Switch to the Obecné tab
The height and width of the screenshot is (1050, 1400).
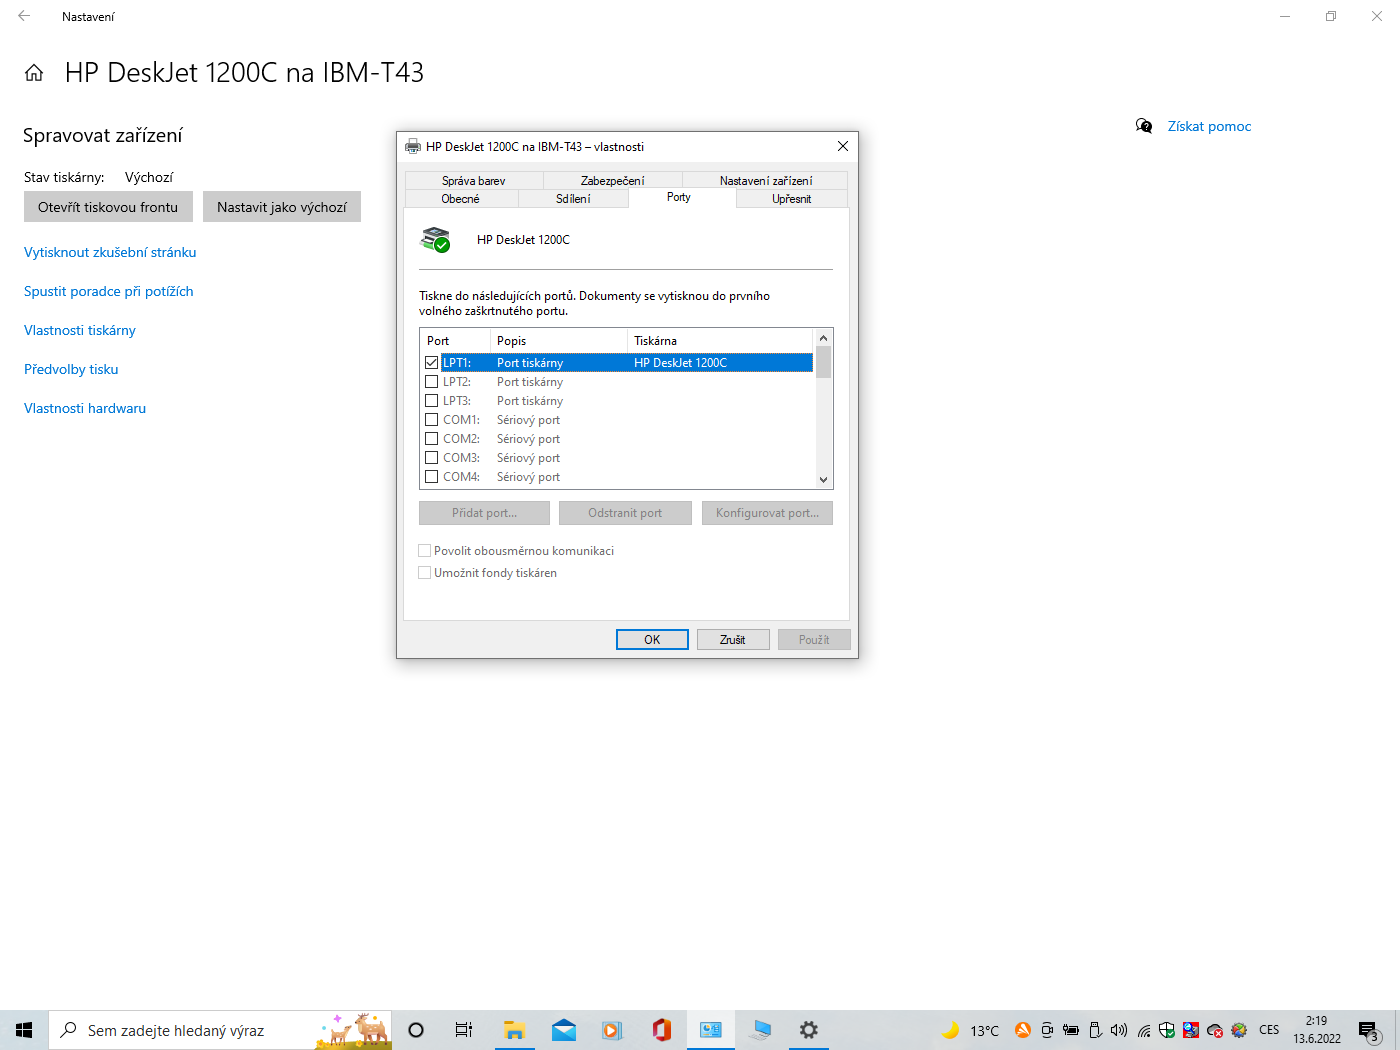pos(461,199)
